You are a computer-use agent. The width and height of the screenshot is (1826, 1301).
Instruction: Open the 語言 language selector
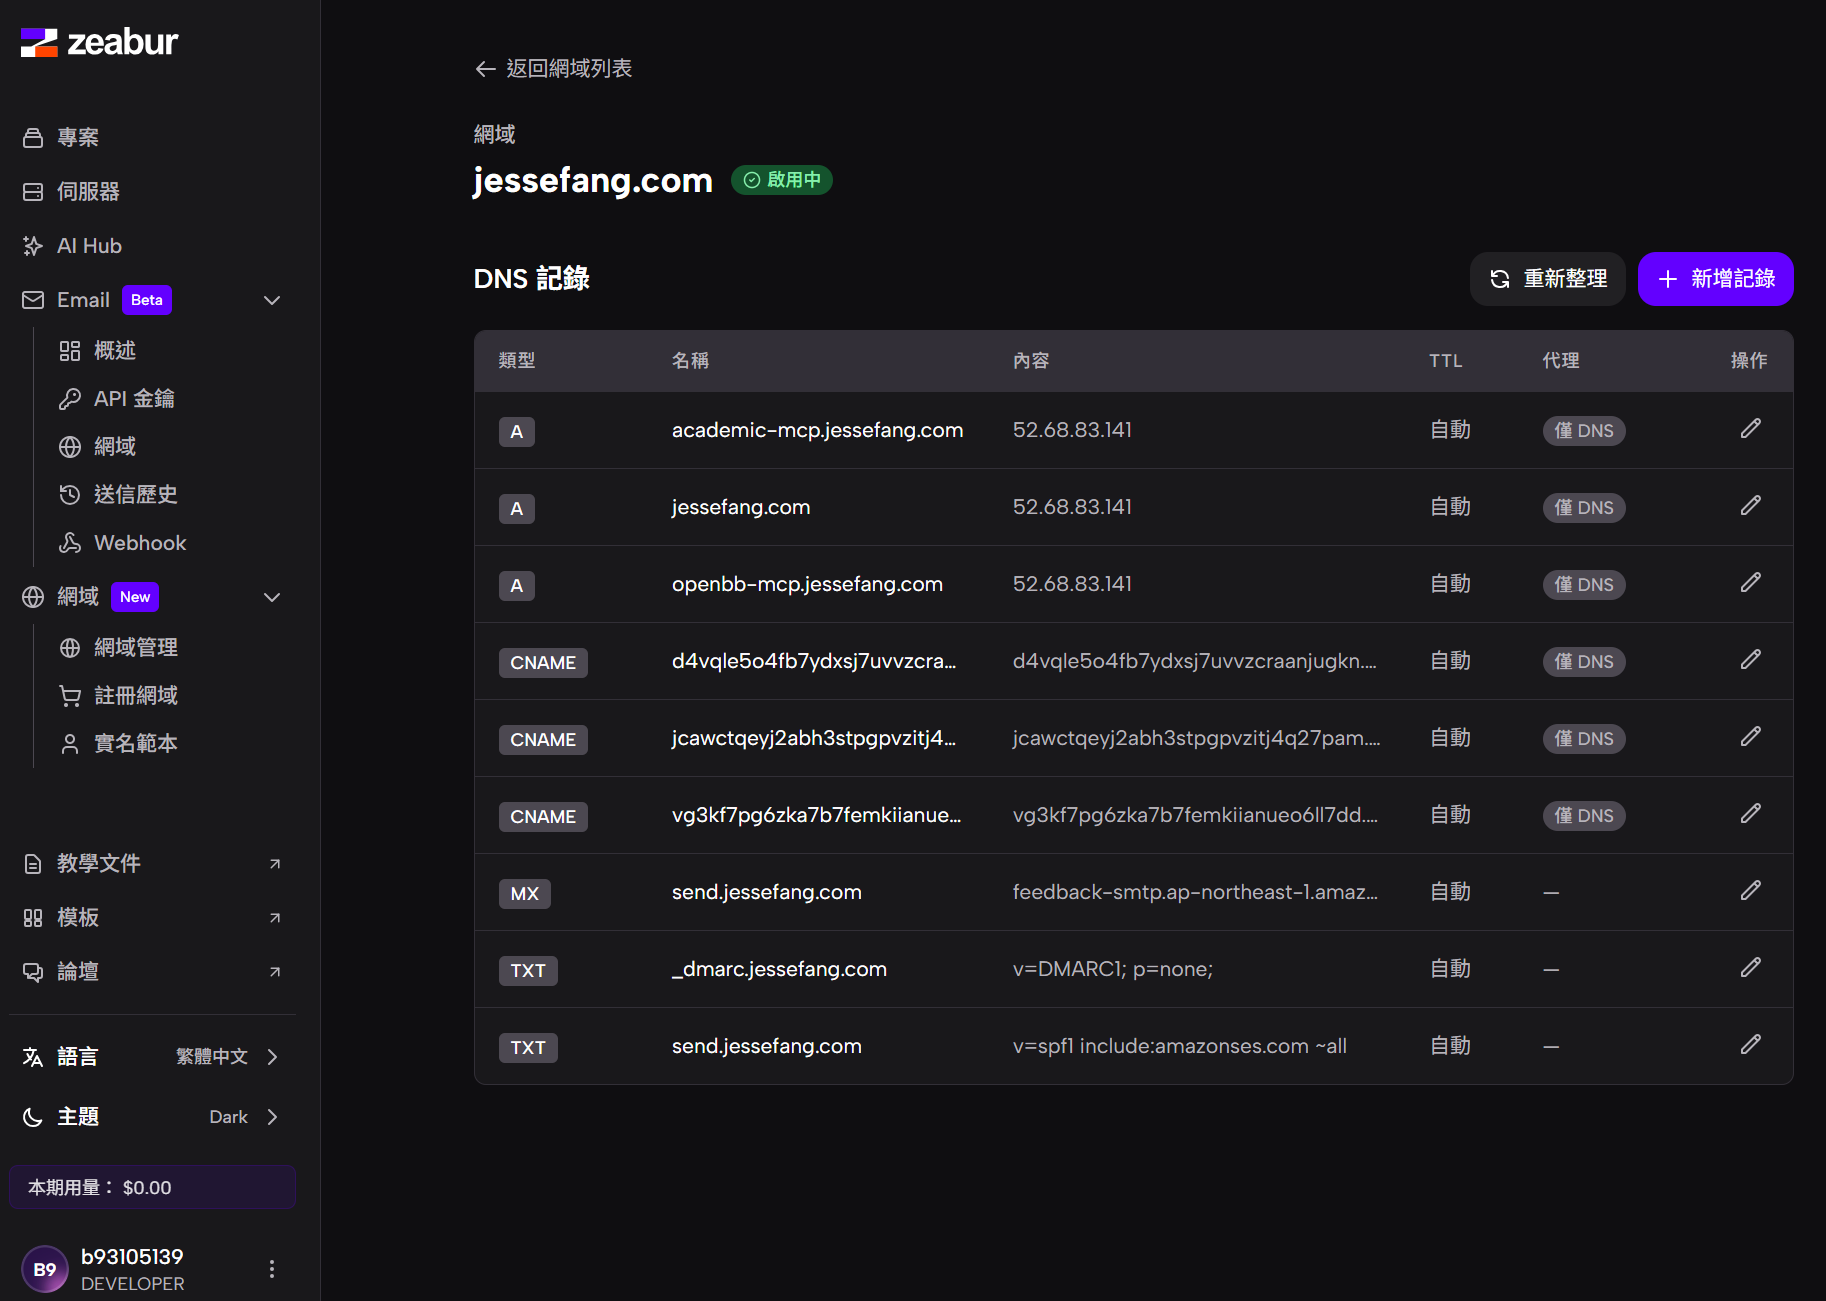[x=152, y=1057]
